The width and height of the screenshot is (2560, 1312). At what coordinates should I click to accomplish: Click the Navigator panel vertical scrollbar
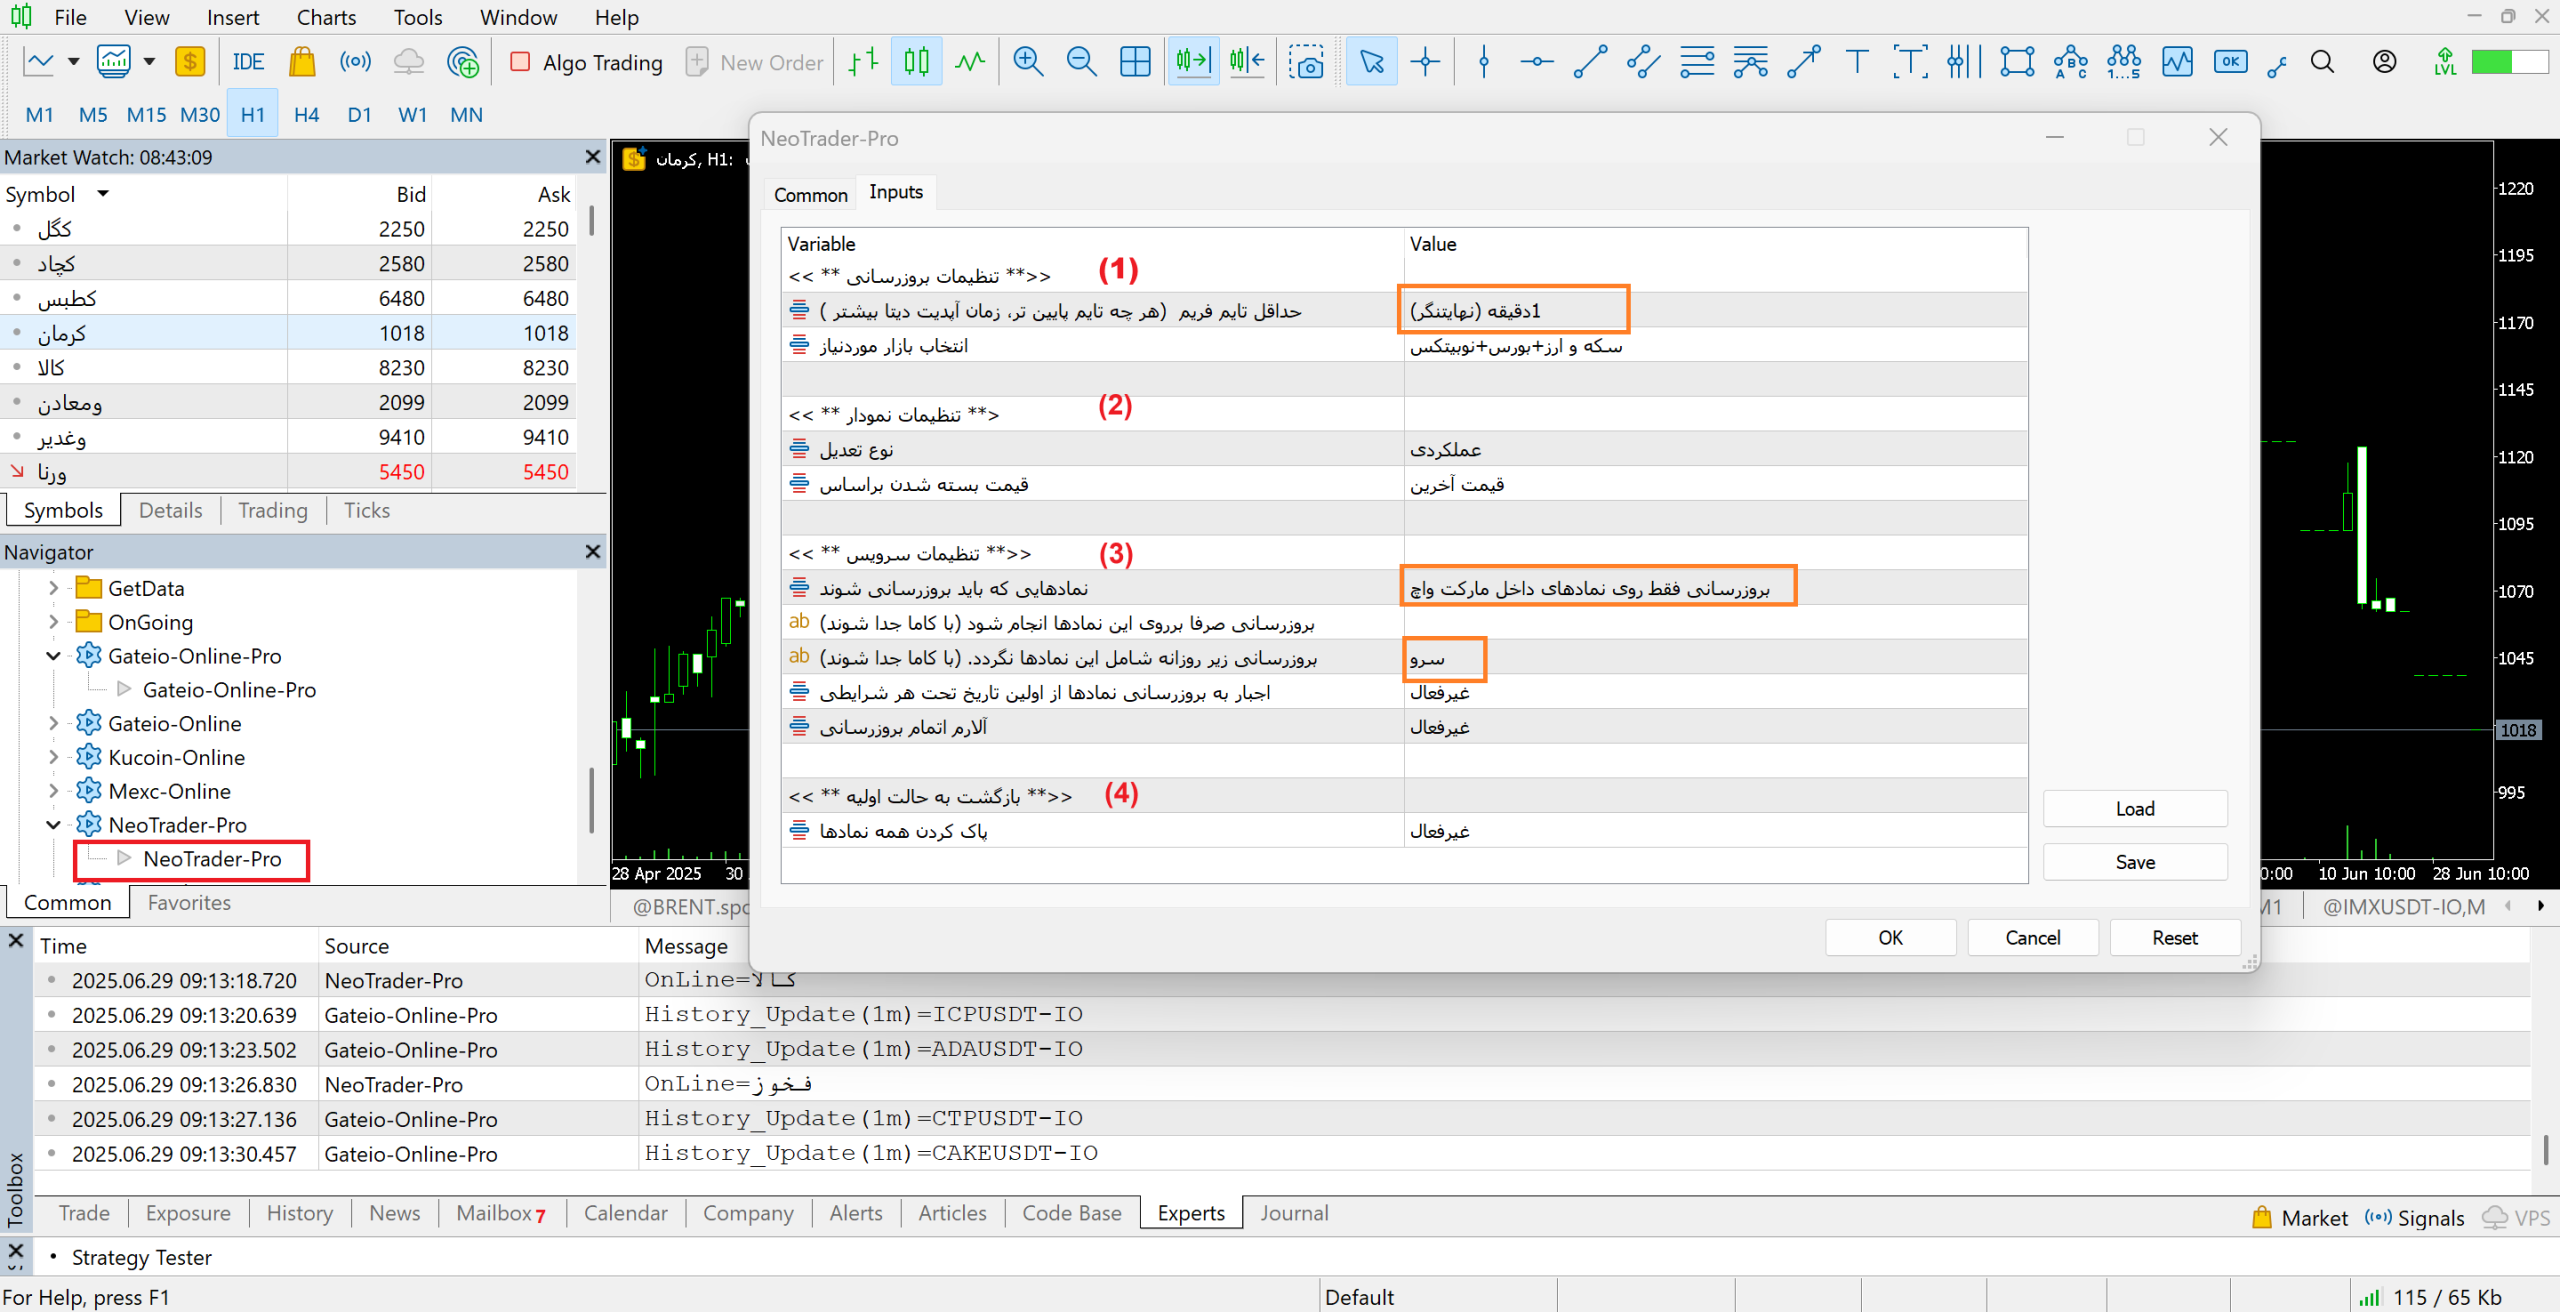tap(591, 800)
